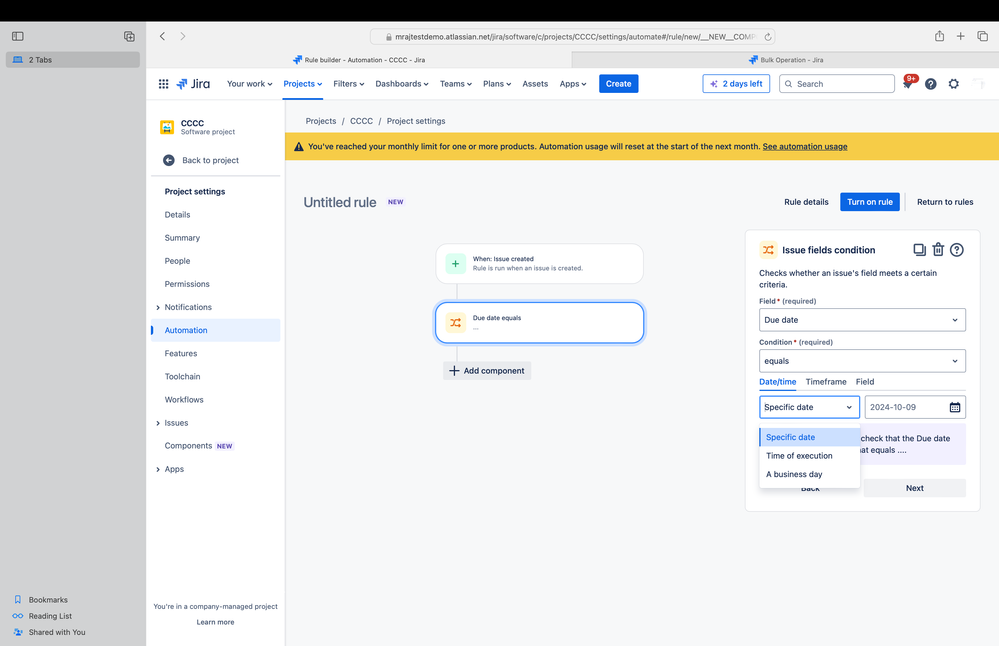This screenshot has width=999, height=646.
Task: Open the Jira app switcher grid icon
Action: [163, 84]
